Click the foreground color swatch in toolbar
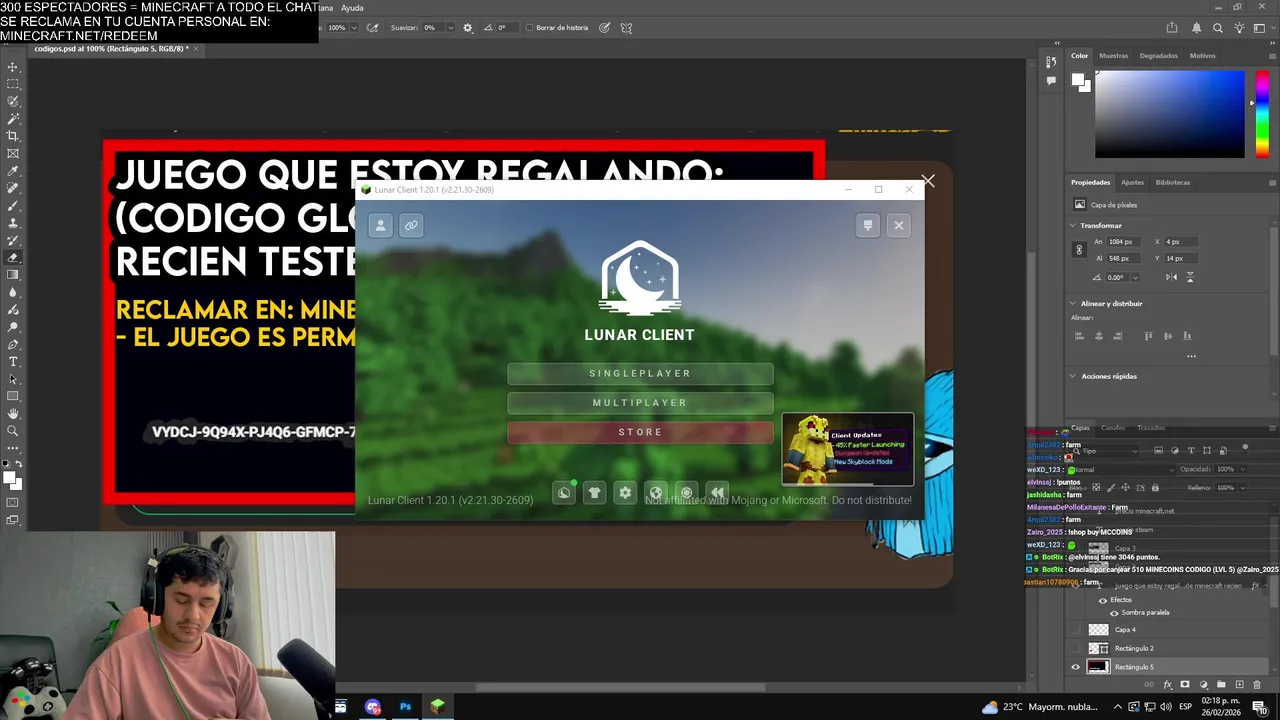The image size is (1280, 720). [10, 479]
